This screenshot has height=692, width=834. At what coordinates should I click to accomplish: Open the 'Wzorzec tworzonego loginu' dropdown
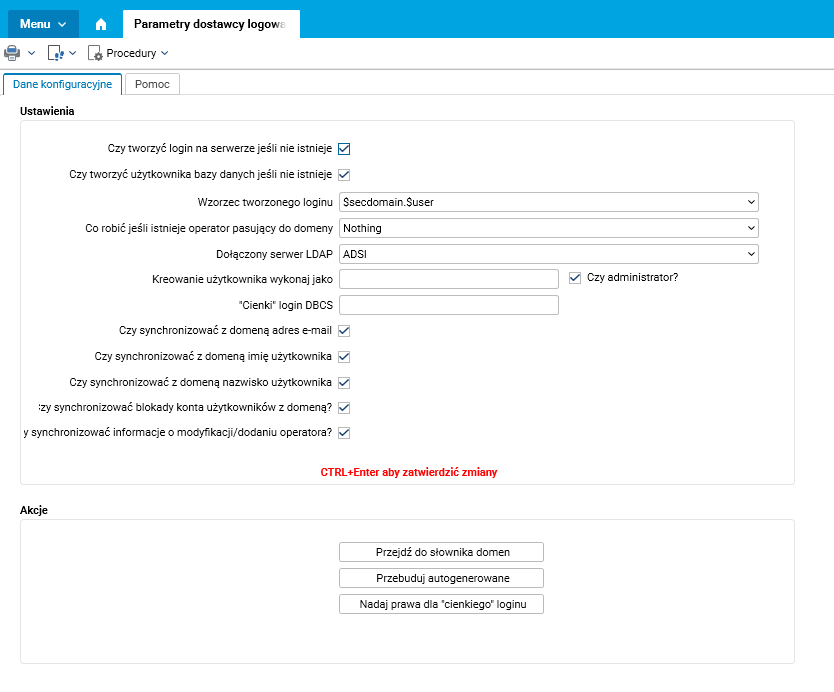[x=549, y=202]
